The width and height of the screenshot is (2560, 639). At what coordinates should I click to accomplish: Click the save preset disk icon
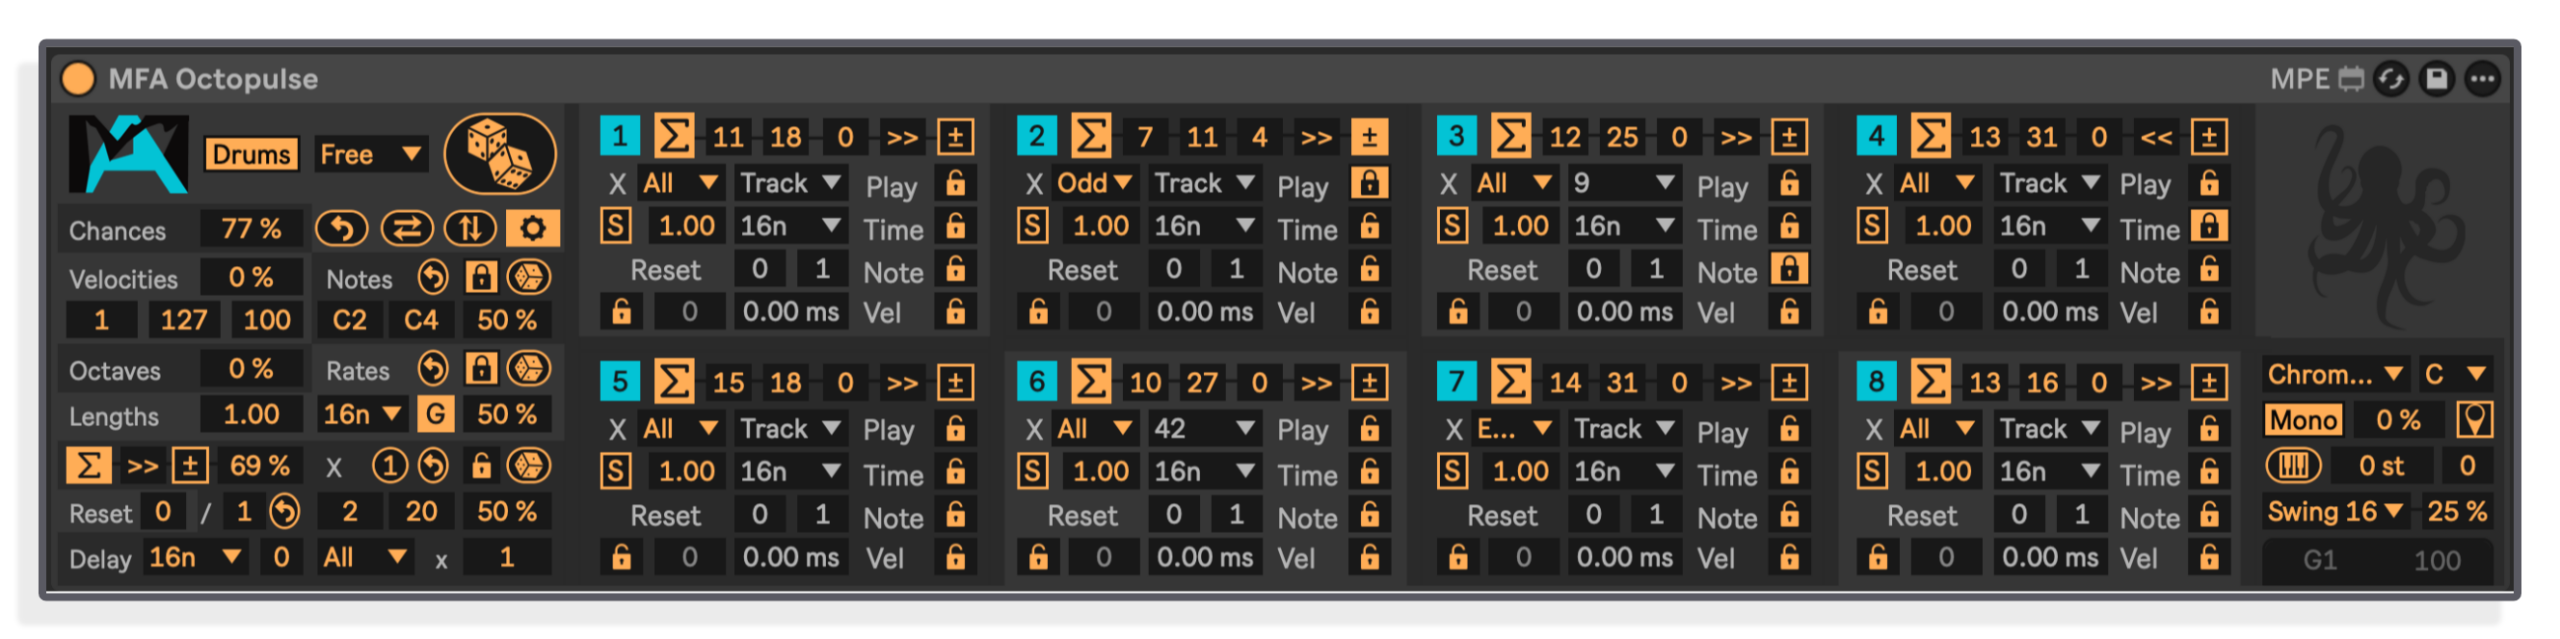[x=2437, y=79]
